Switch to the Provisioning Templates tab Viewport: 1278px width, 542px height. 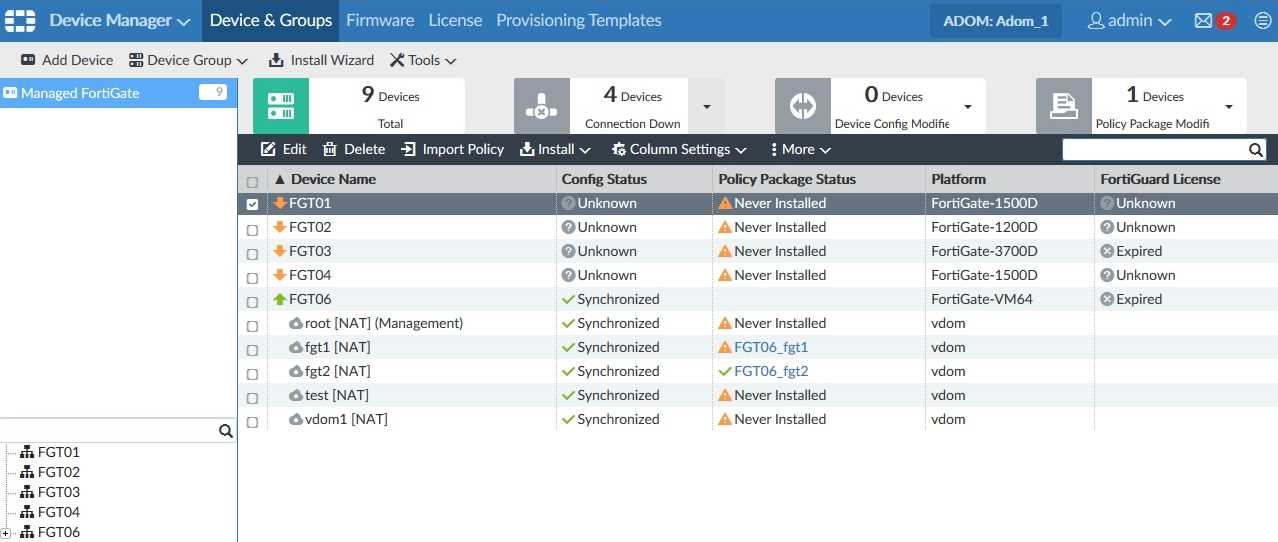coord(579,20)
